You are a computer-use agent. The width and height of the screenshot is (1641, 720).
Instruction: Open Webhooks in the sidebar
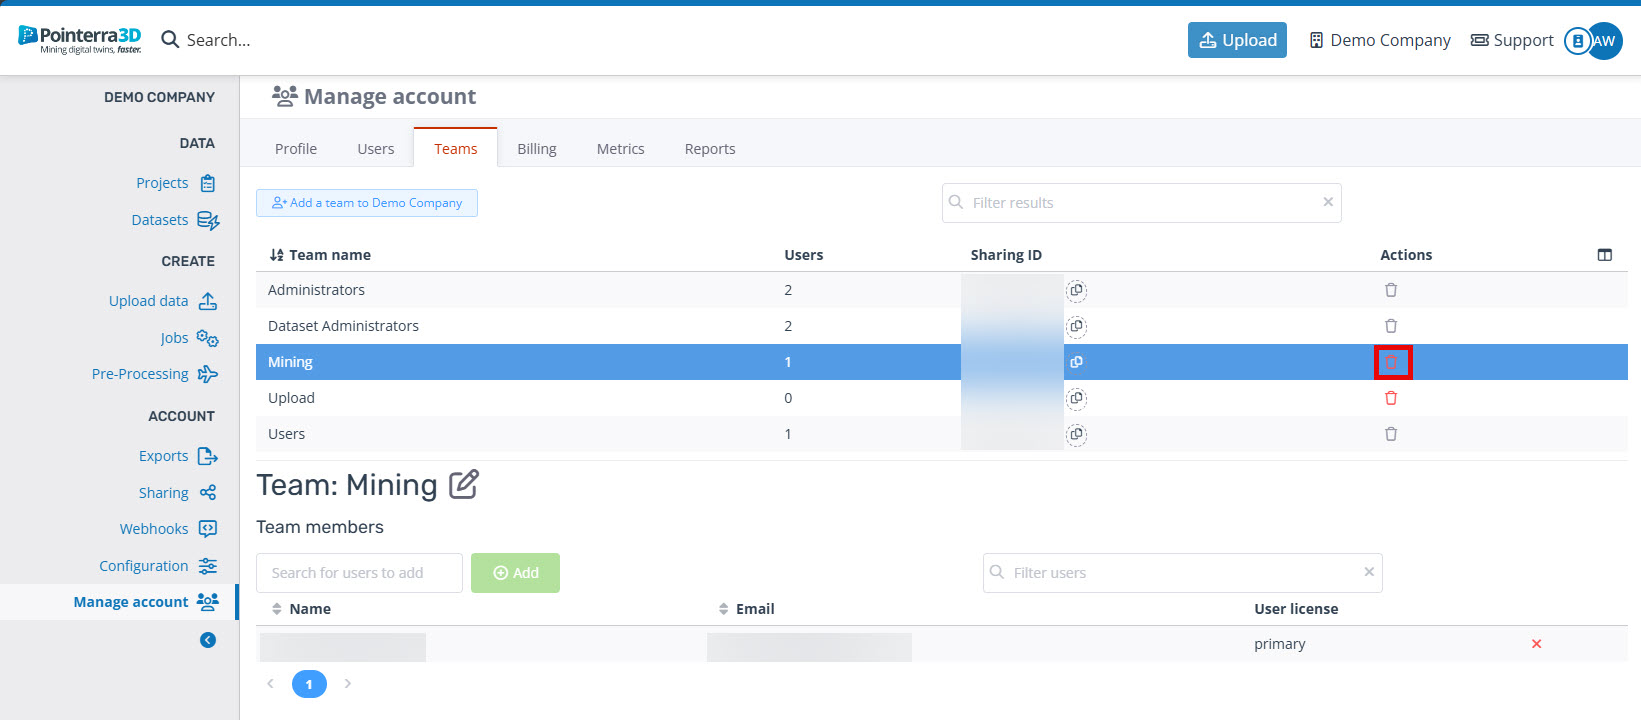[x=154, y=529]
